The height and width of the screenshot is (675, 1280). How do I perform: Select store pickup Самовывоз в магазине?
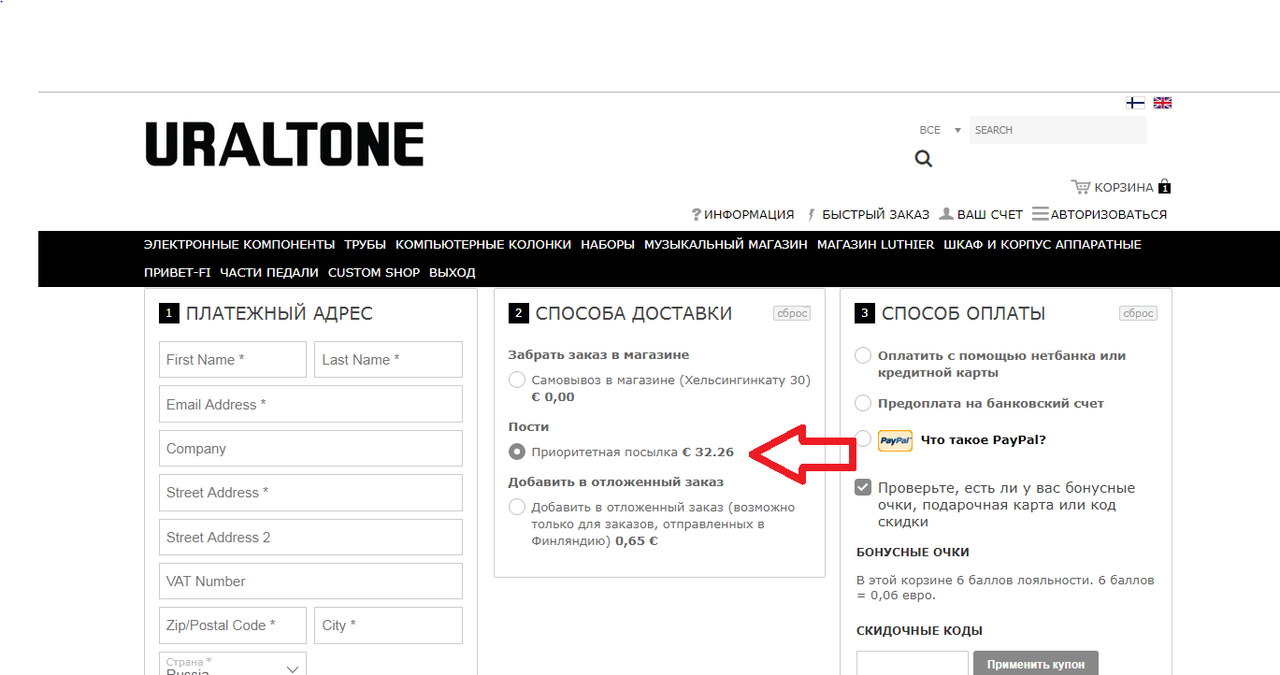(517, 380)
